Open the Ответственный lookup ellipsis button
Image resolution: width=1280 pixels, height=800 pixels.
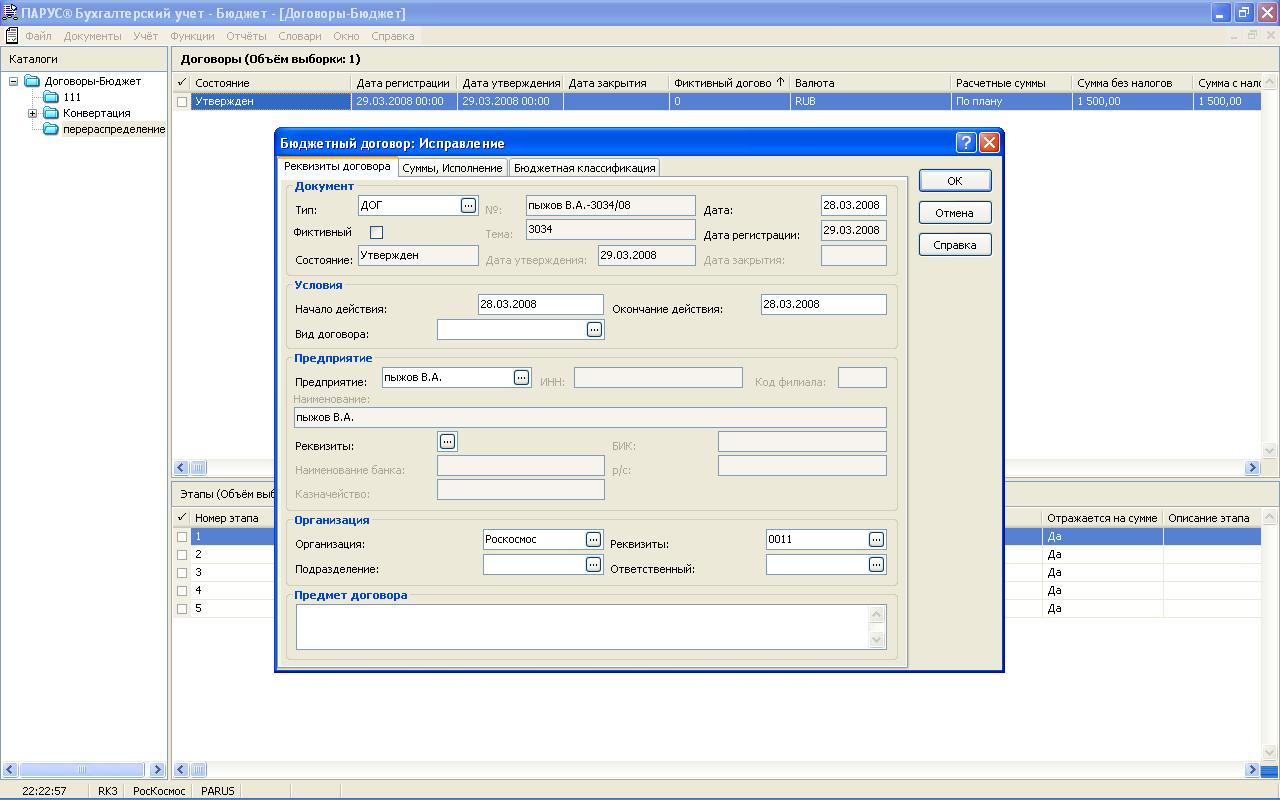[x=876, y=564]
